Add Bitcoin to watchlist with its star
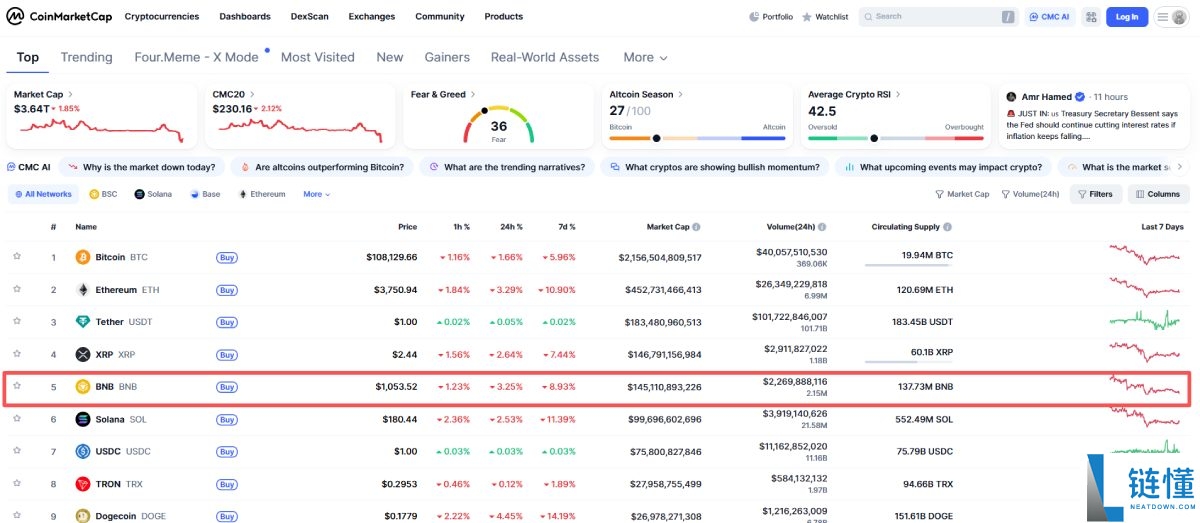 tap(17, 257)
